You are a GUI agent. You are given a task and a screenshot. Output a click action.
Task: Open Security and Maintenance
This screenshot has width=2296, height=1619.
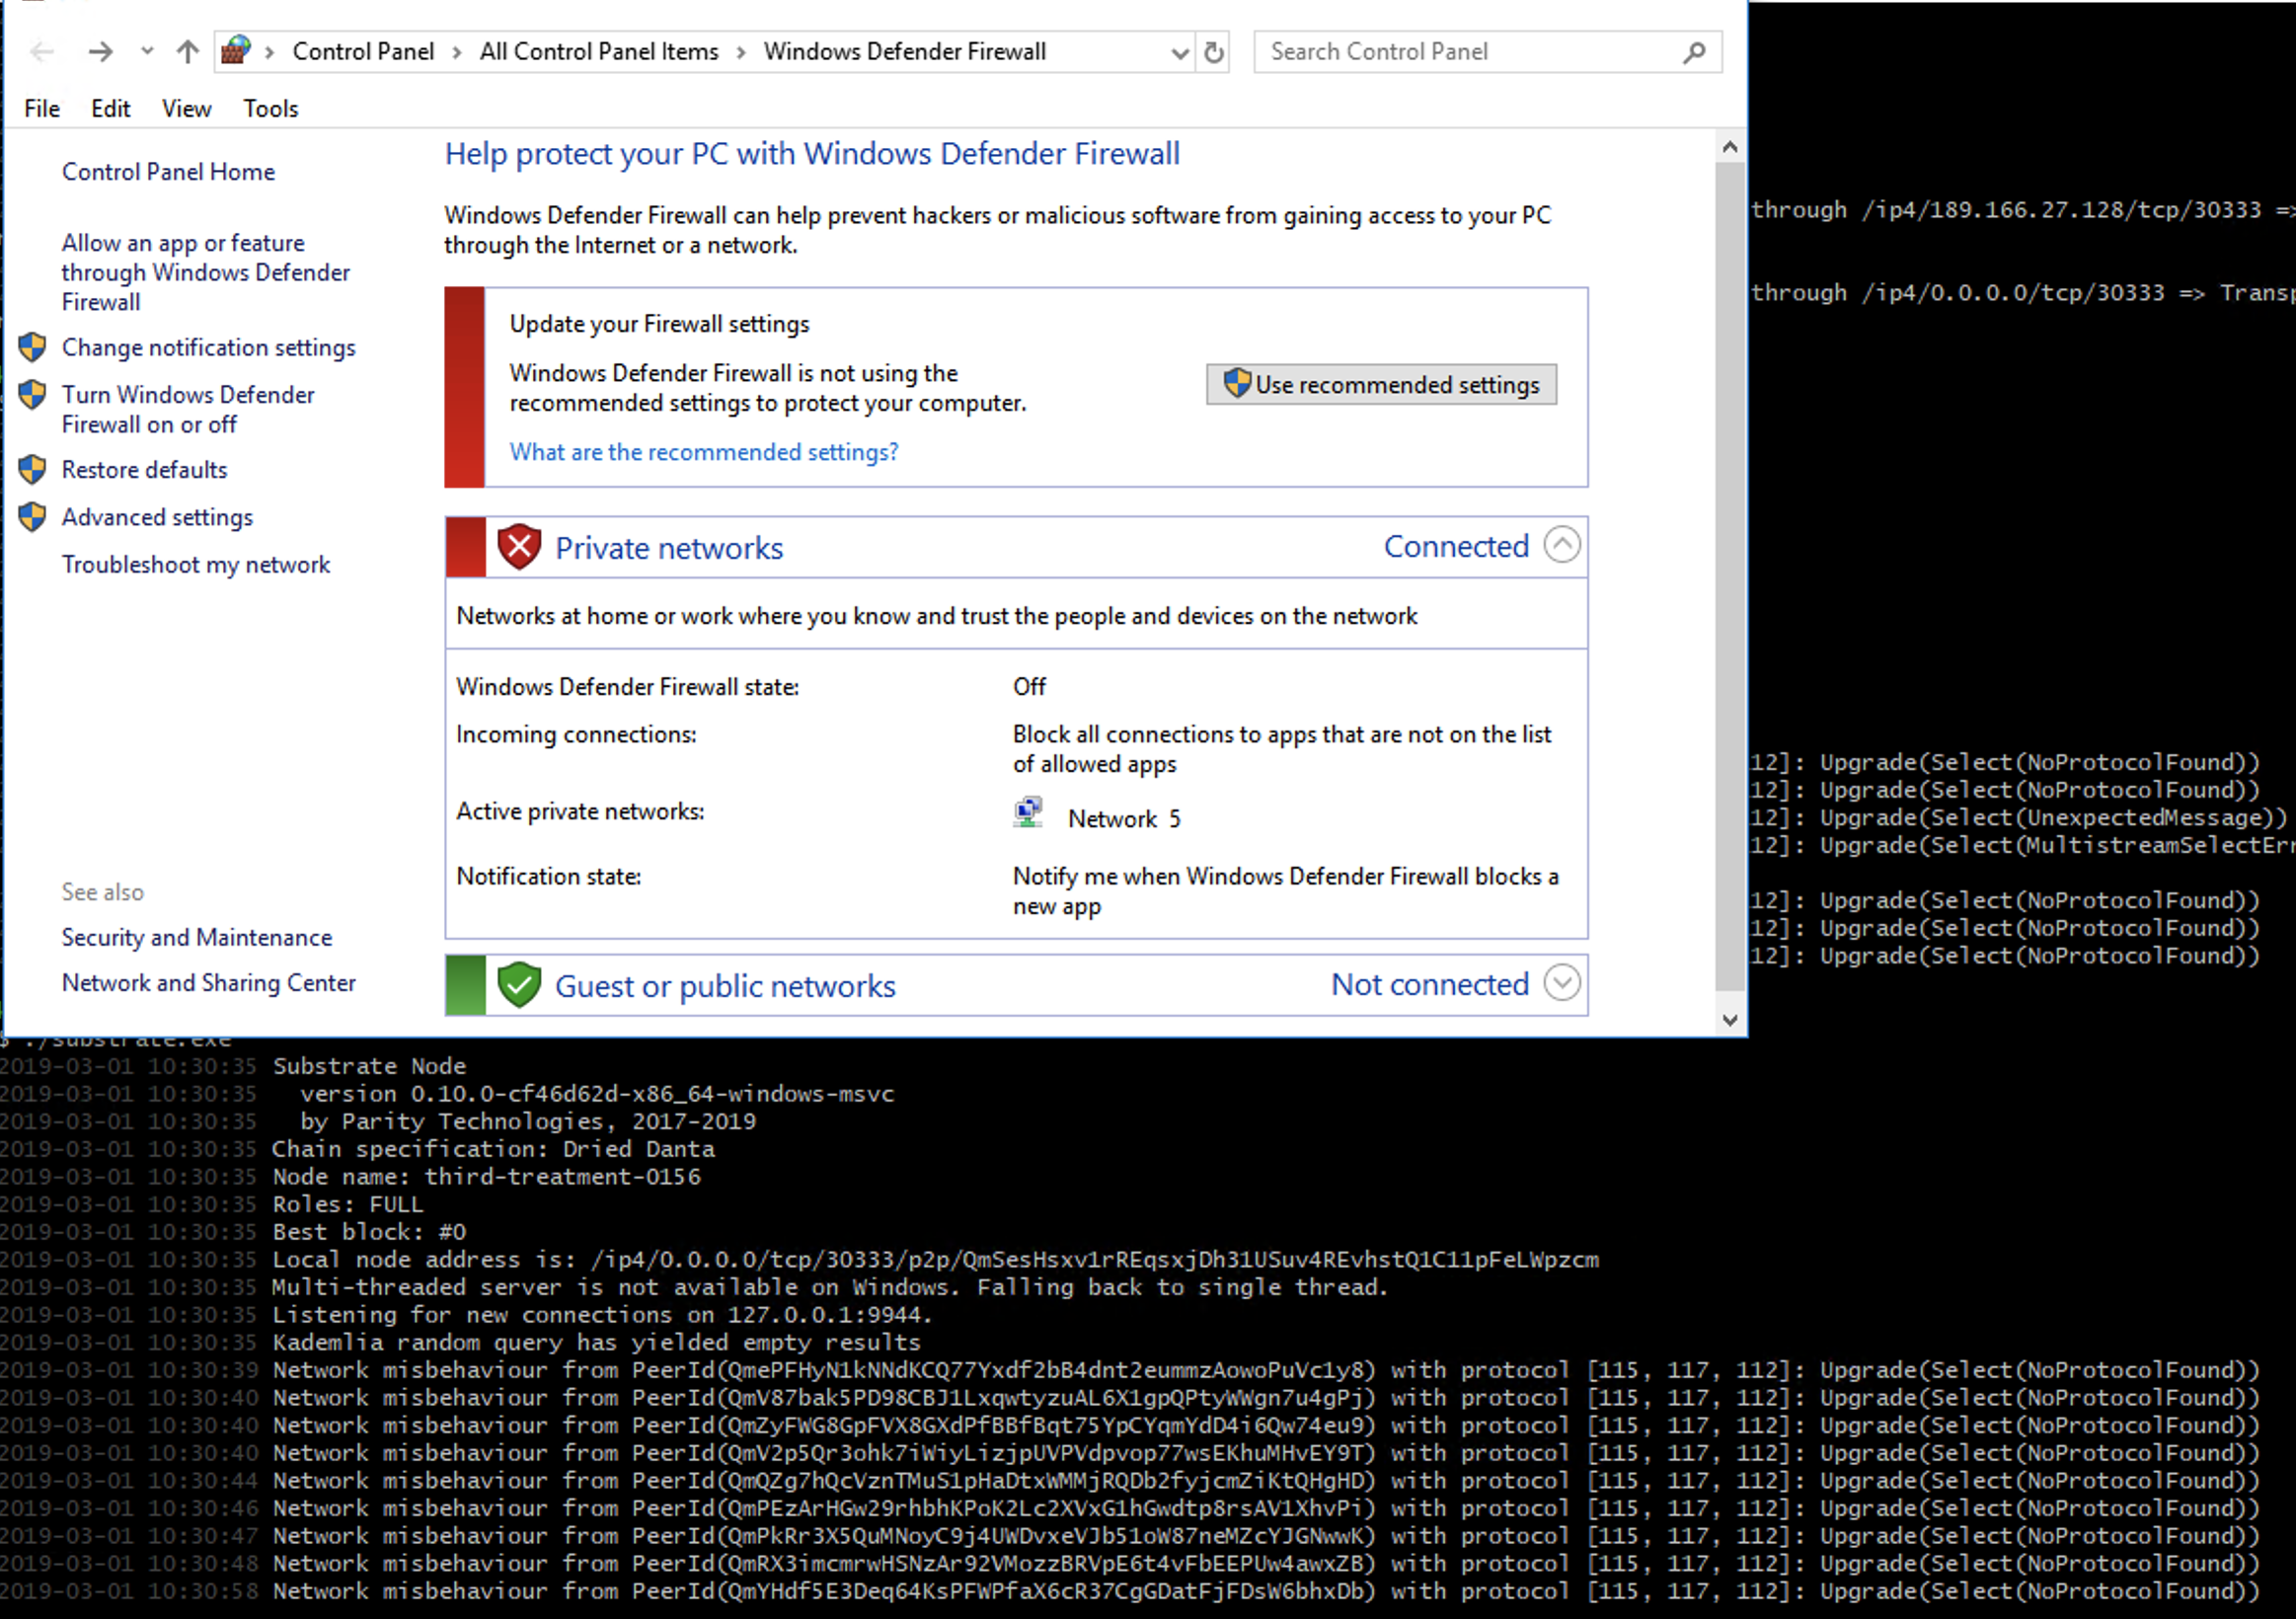tap(197, 937)
